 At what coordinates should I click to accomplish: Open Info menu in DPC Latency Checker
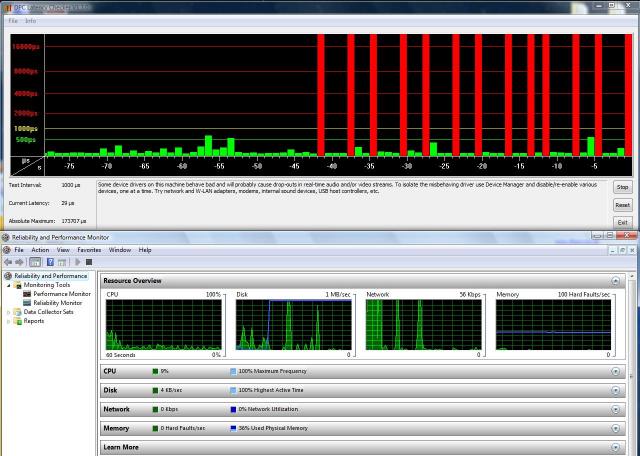click(x=31, y=20)
